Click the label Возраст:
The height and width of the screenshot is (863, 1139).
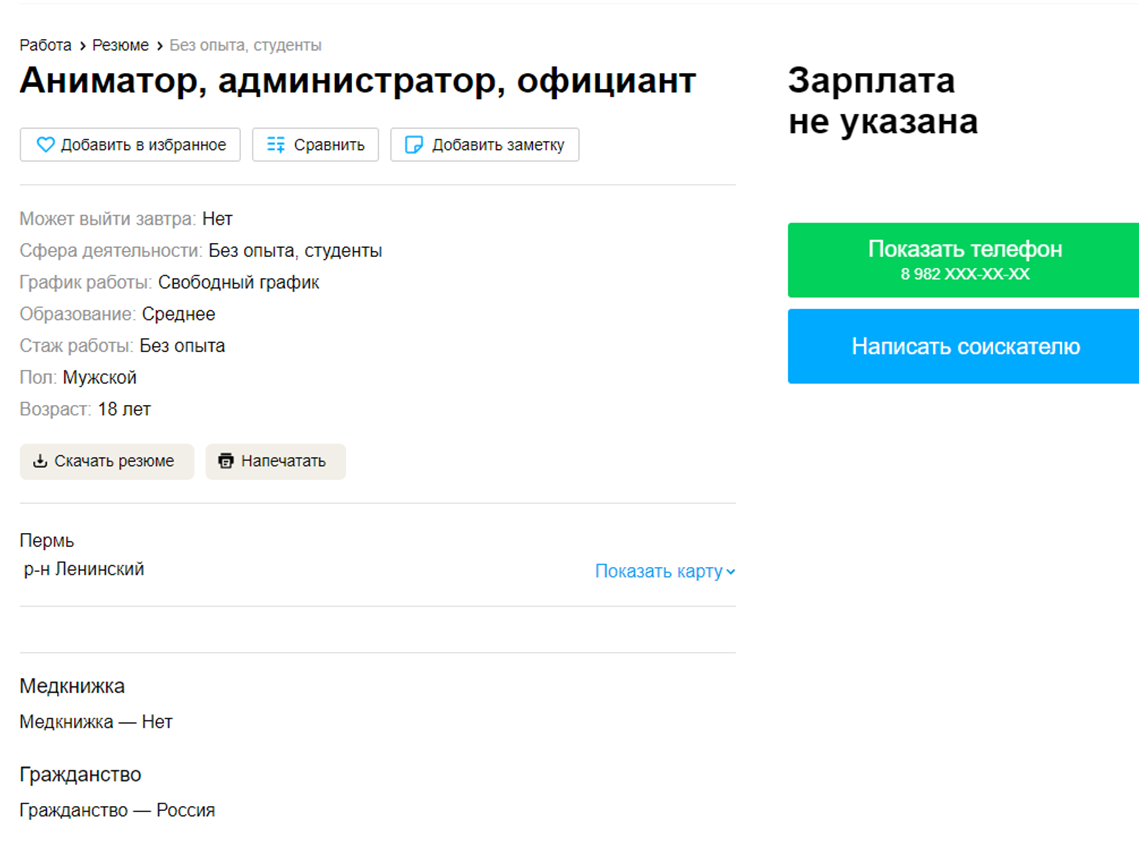[x=55, y=410]
